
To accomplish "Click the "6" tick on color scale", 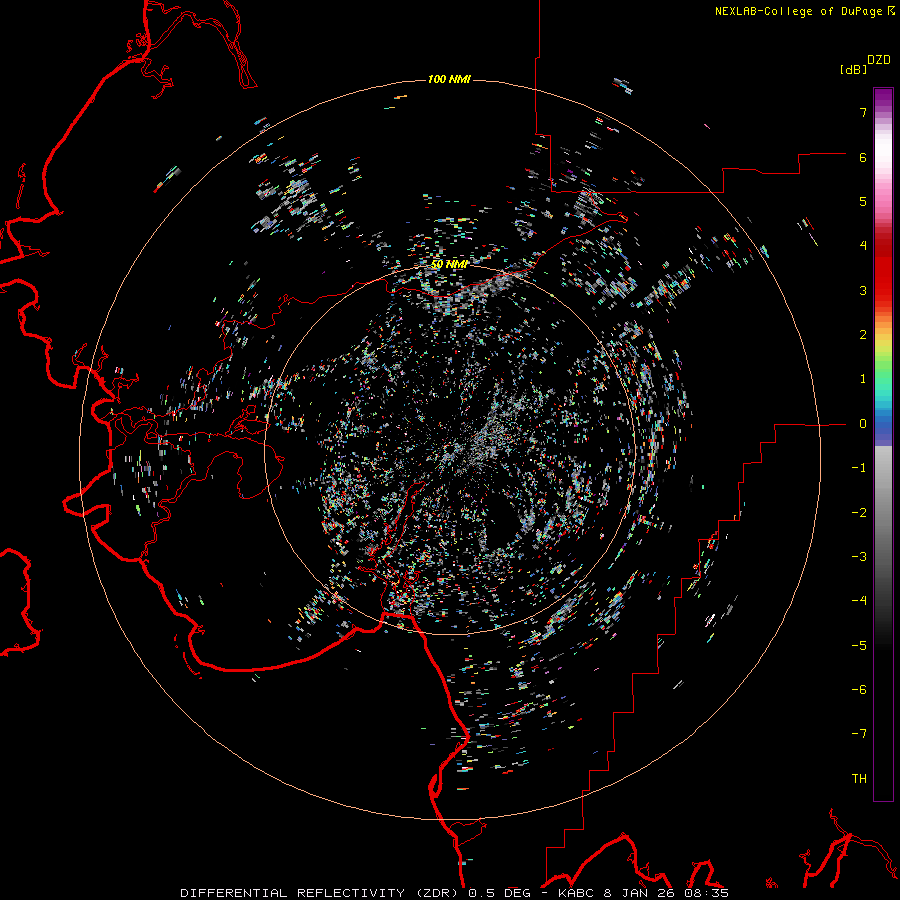I will tap(863, 157).
